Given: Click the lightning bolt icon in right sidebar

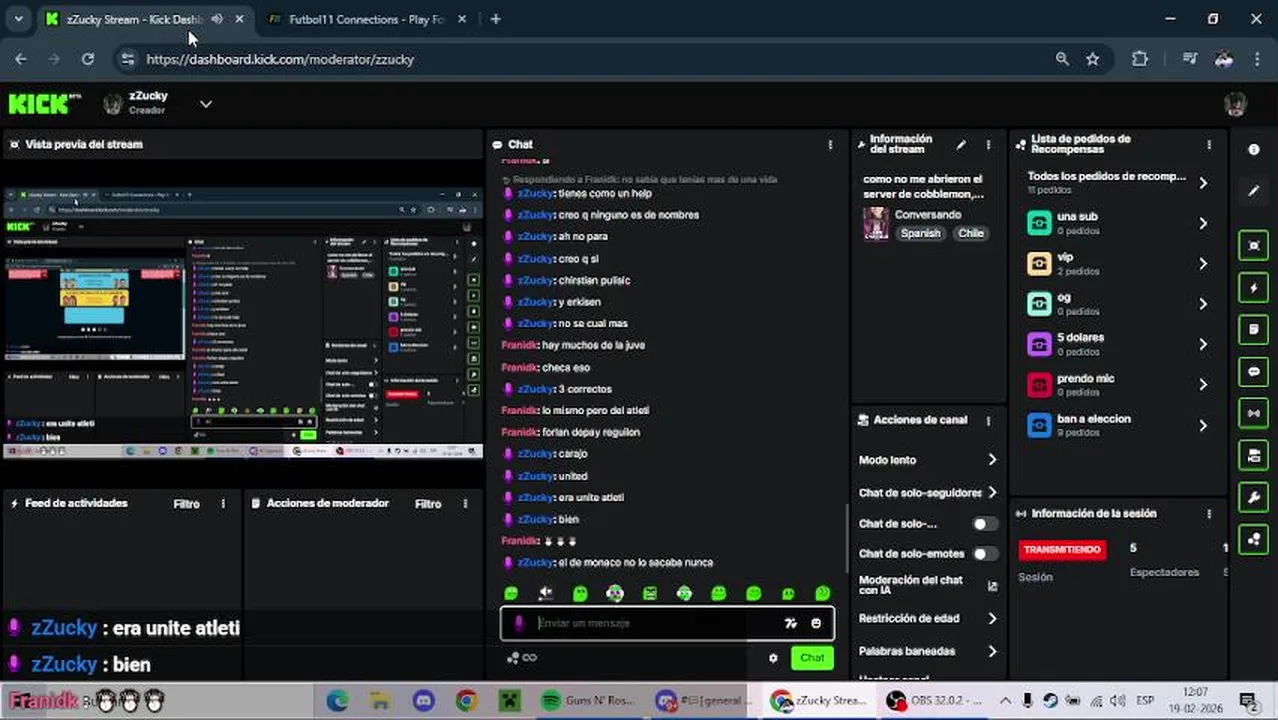Looking at the screenshot, I should (x=1254, y=288).
